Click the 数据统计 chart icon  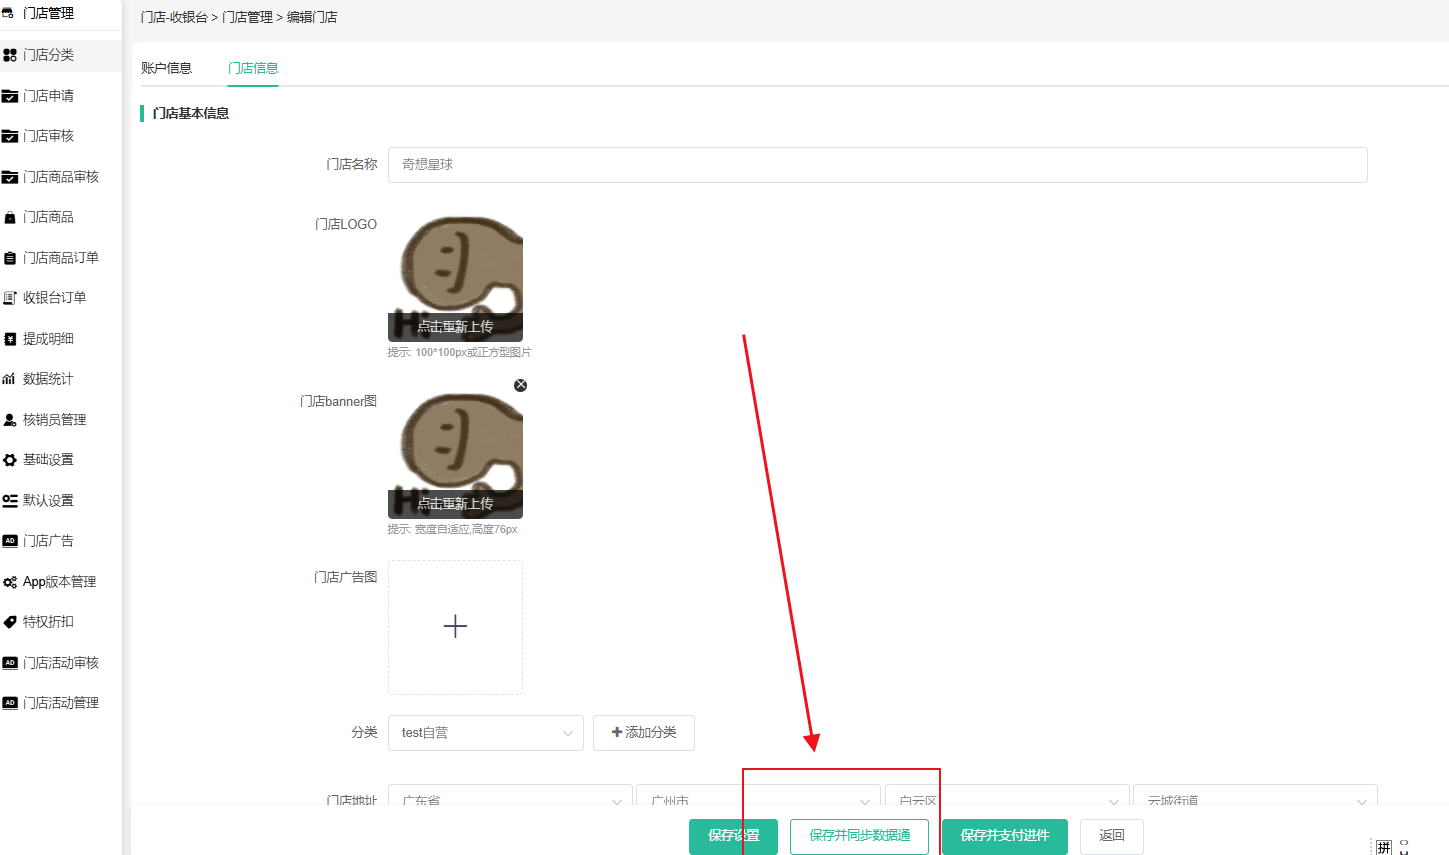[x=10, y=379]
